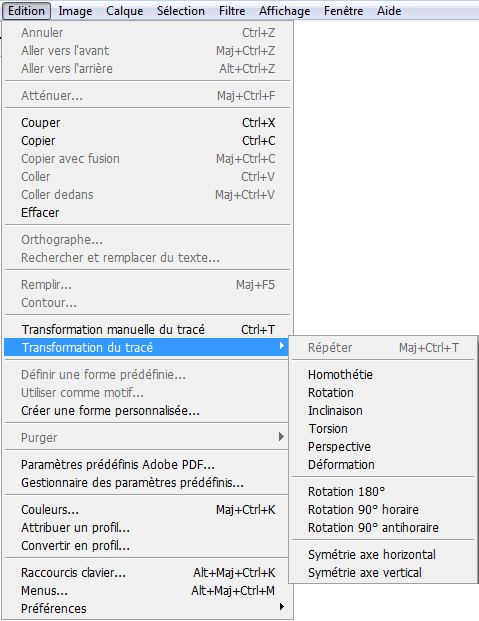479x621 pixels.
Task: Click the Atténuer entry
Action: [x=147, y=95]
